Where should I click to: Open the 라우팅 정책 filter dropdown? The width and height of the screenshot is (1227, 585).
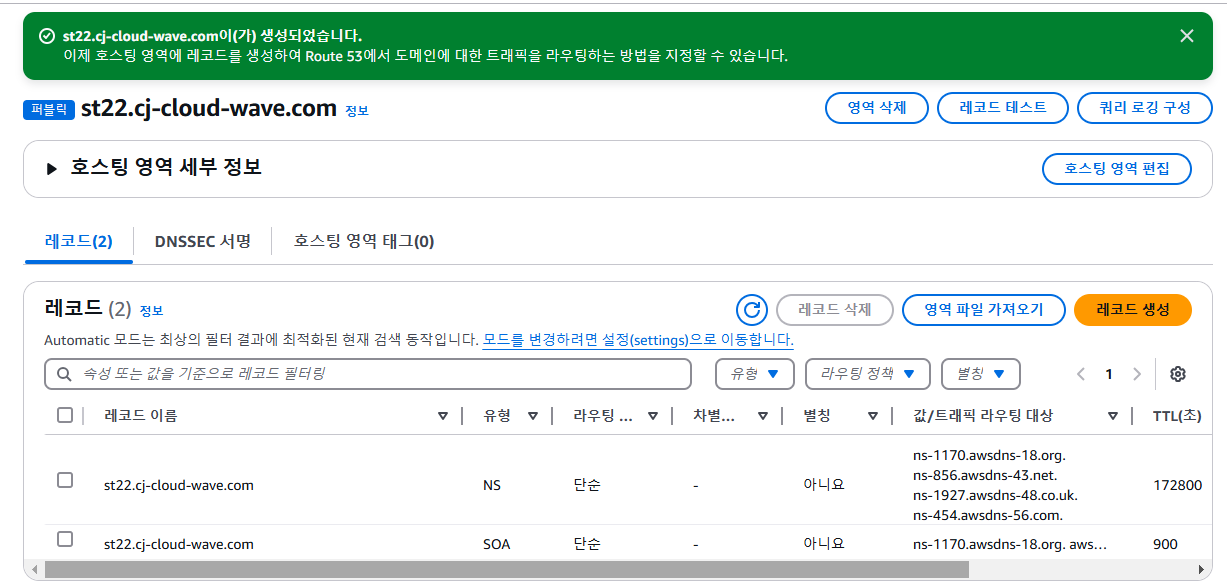[868, 374]
